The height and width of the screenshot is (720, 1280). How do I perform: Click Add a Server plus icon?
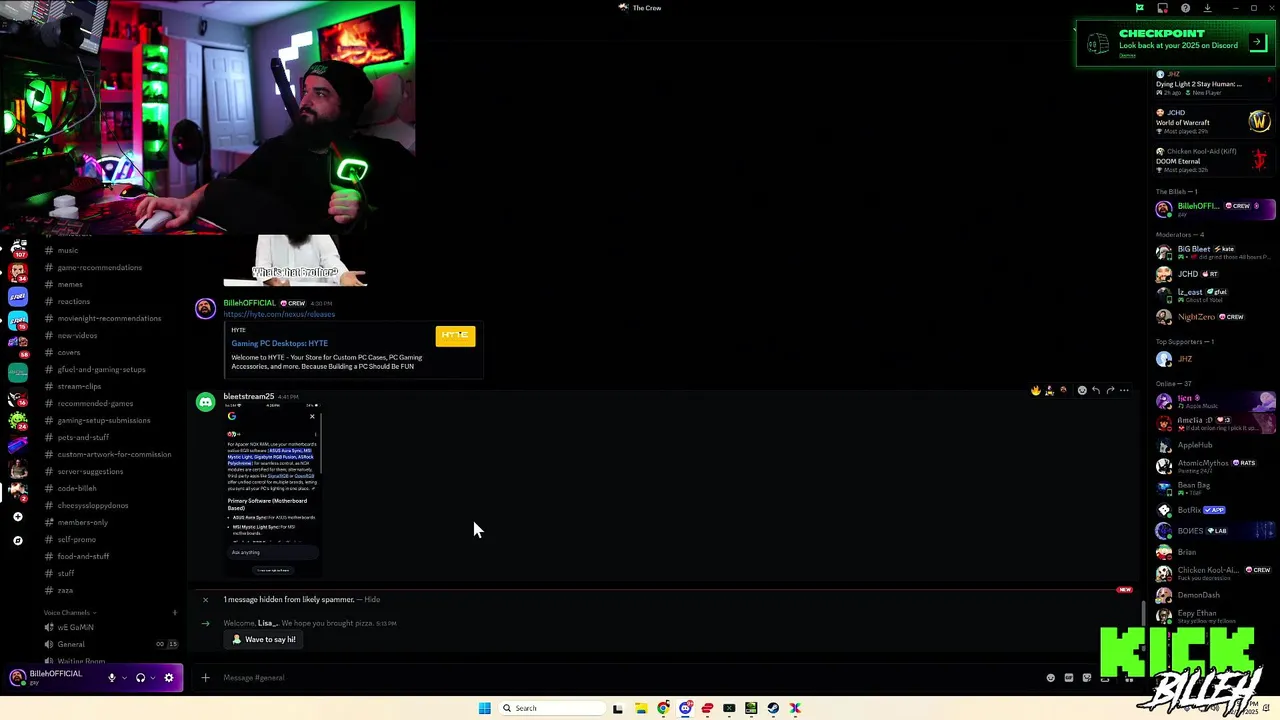coord(17,517)
